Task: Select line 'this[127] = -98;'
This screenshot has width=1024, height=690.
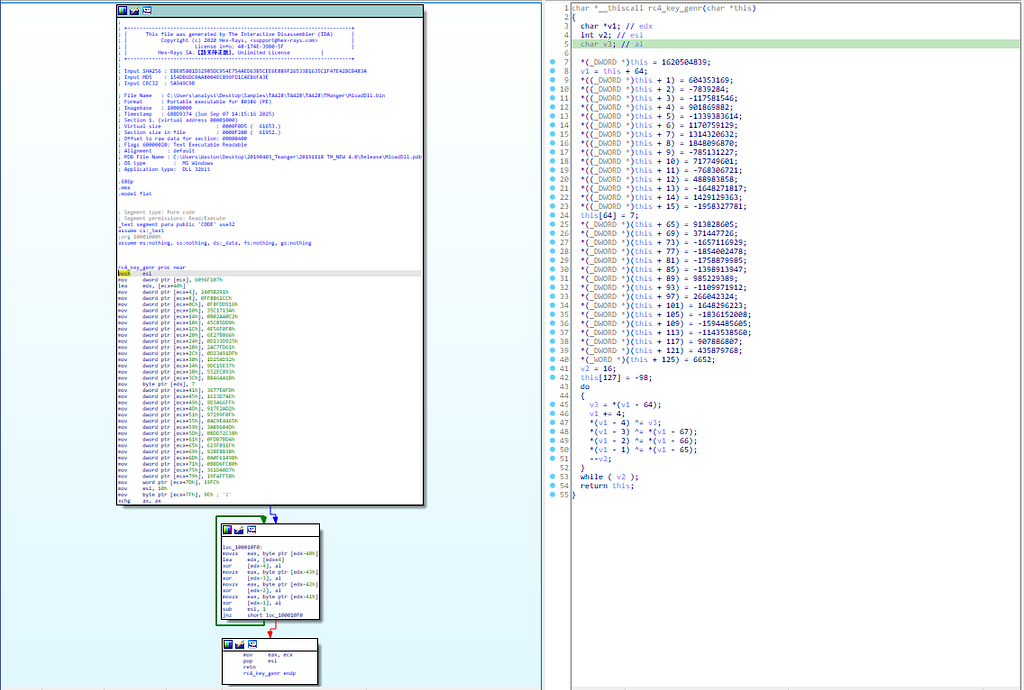Action: tap(616, 377)
